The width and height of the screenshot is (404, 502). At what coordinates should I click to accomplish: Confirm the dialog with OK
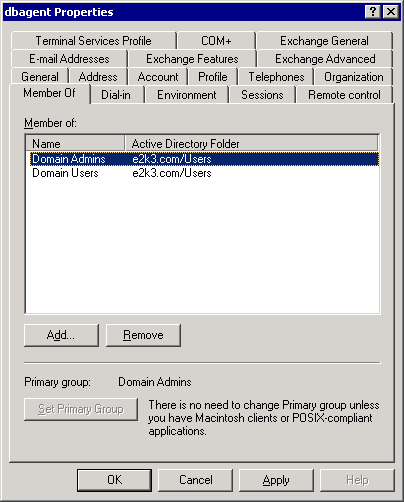(114, 480)
